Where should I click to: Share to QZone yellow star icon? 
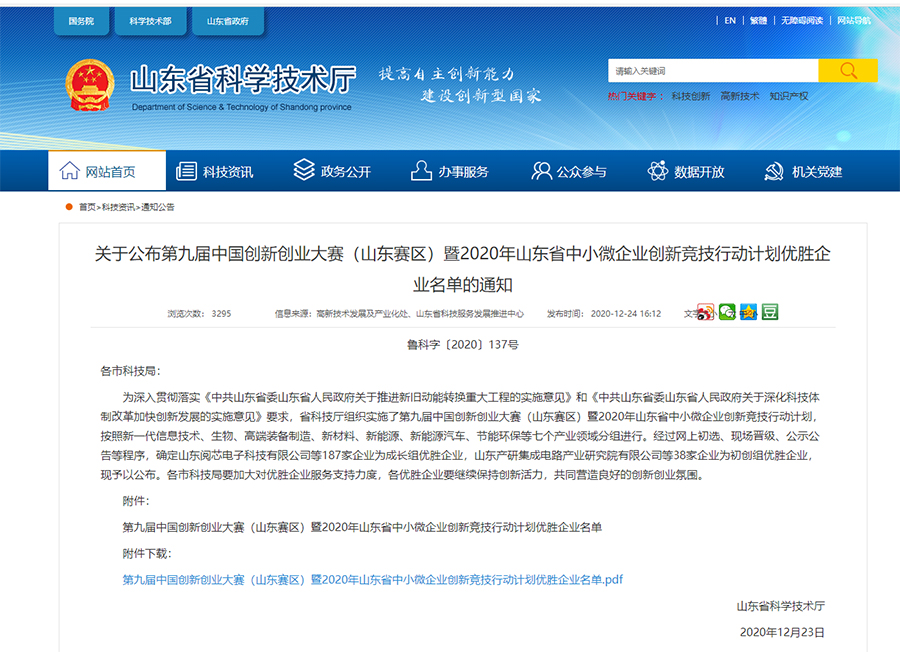[748, 312]
